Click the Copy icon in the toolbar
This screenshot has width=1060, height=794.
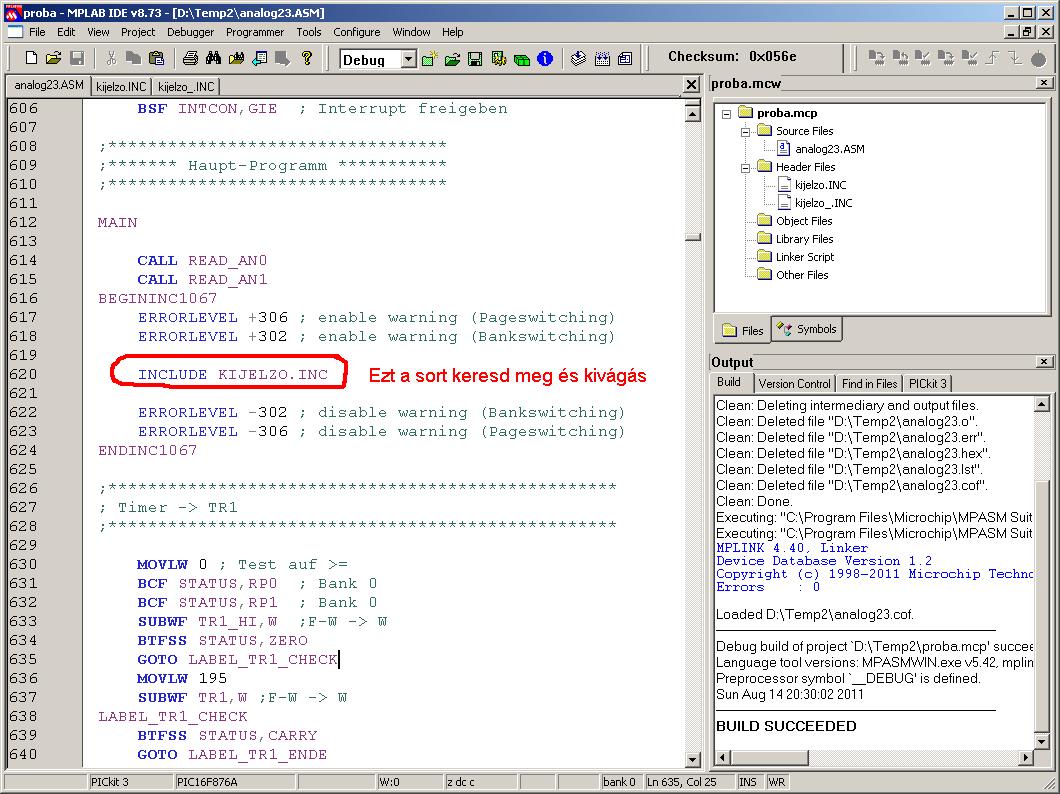(133, 58)
